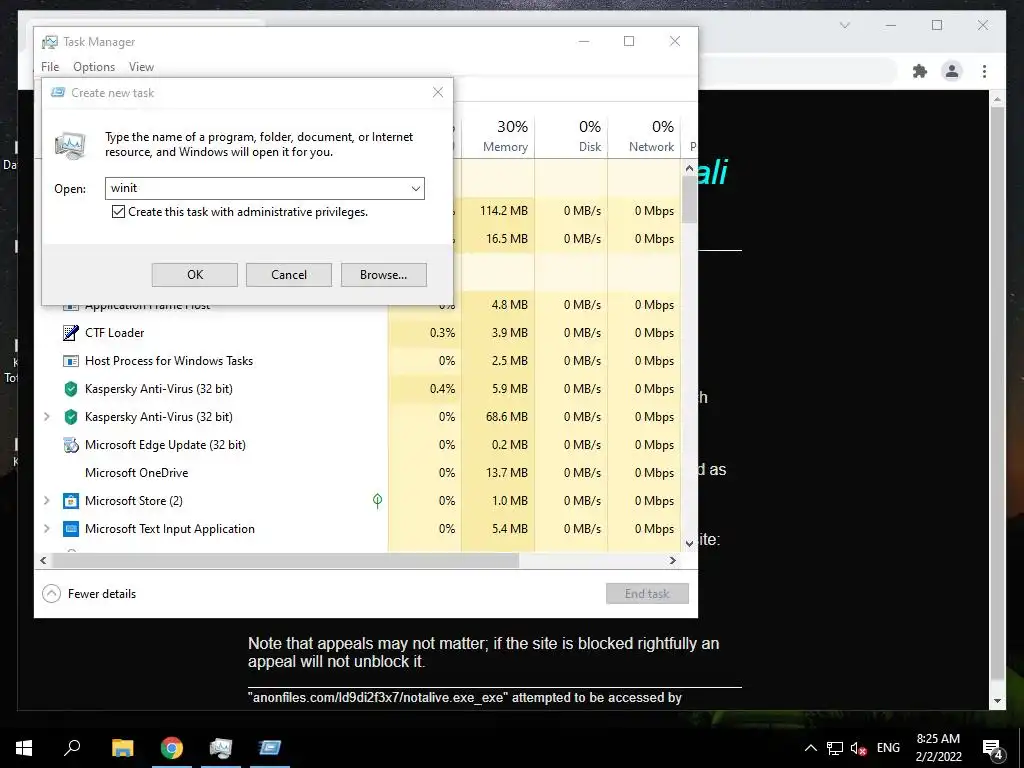Uncheck Create this task with administrative privileges
Screen dimensions: 1024x768
[x=118, y=212]
